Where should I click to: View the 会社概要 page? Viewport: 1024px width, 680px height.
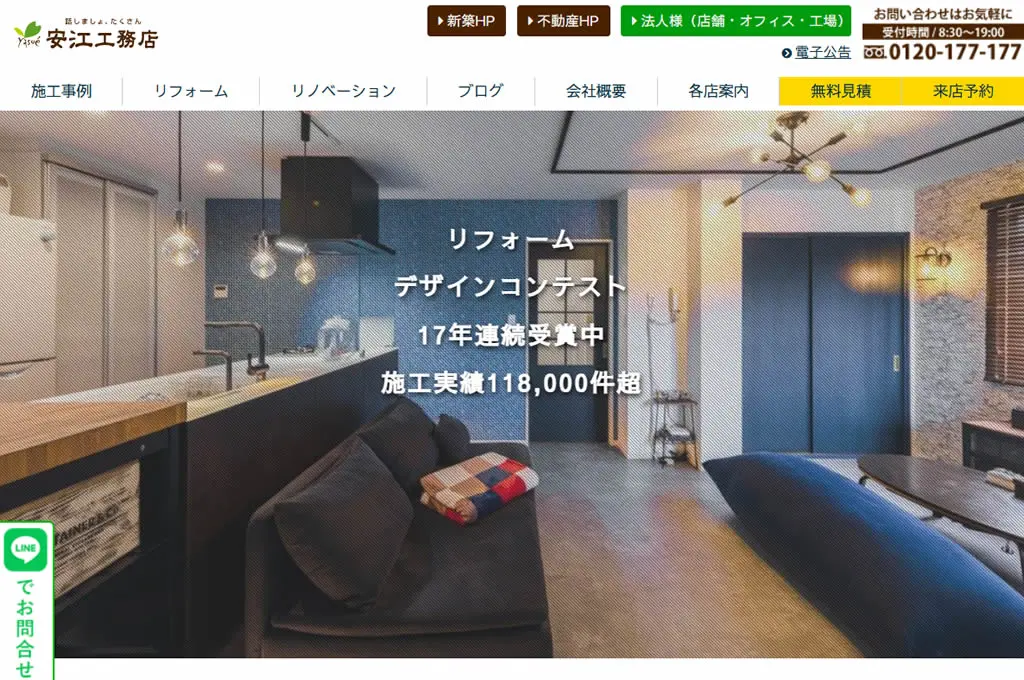[x=596, y=91]
